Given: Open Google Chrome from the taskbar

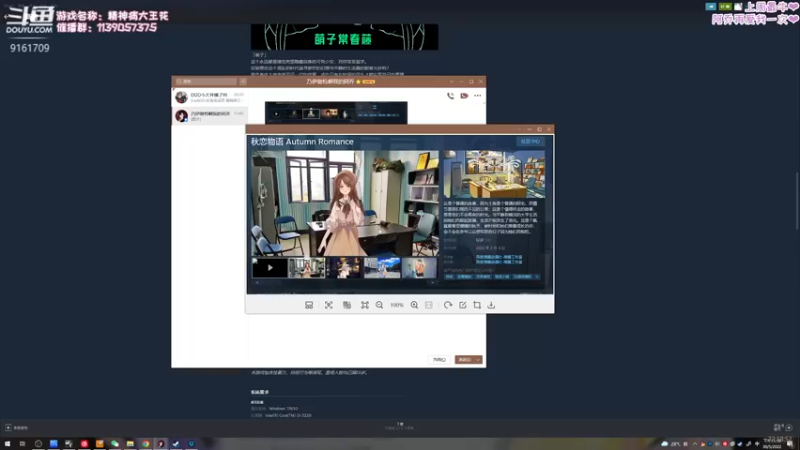Looking at the screenshot, I should pyautogui.click(x=145, y=444).
